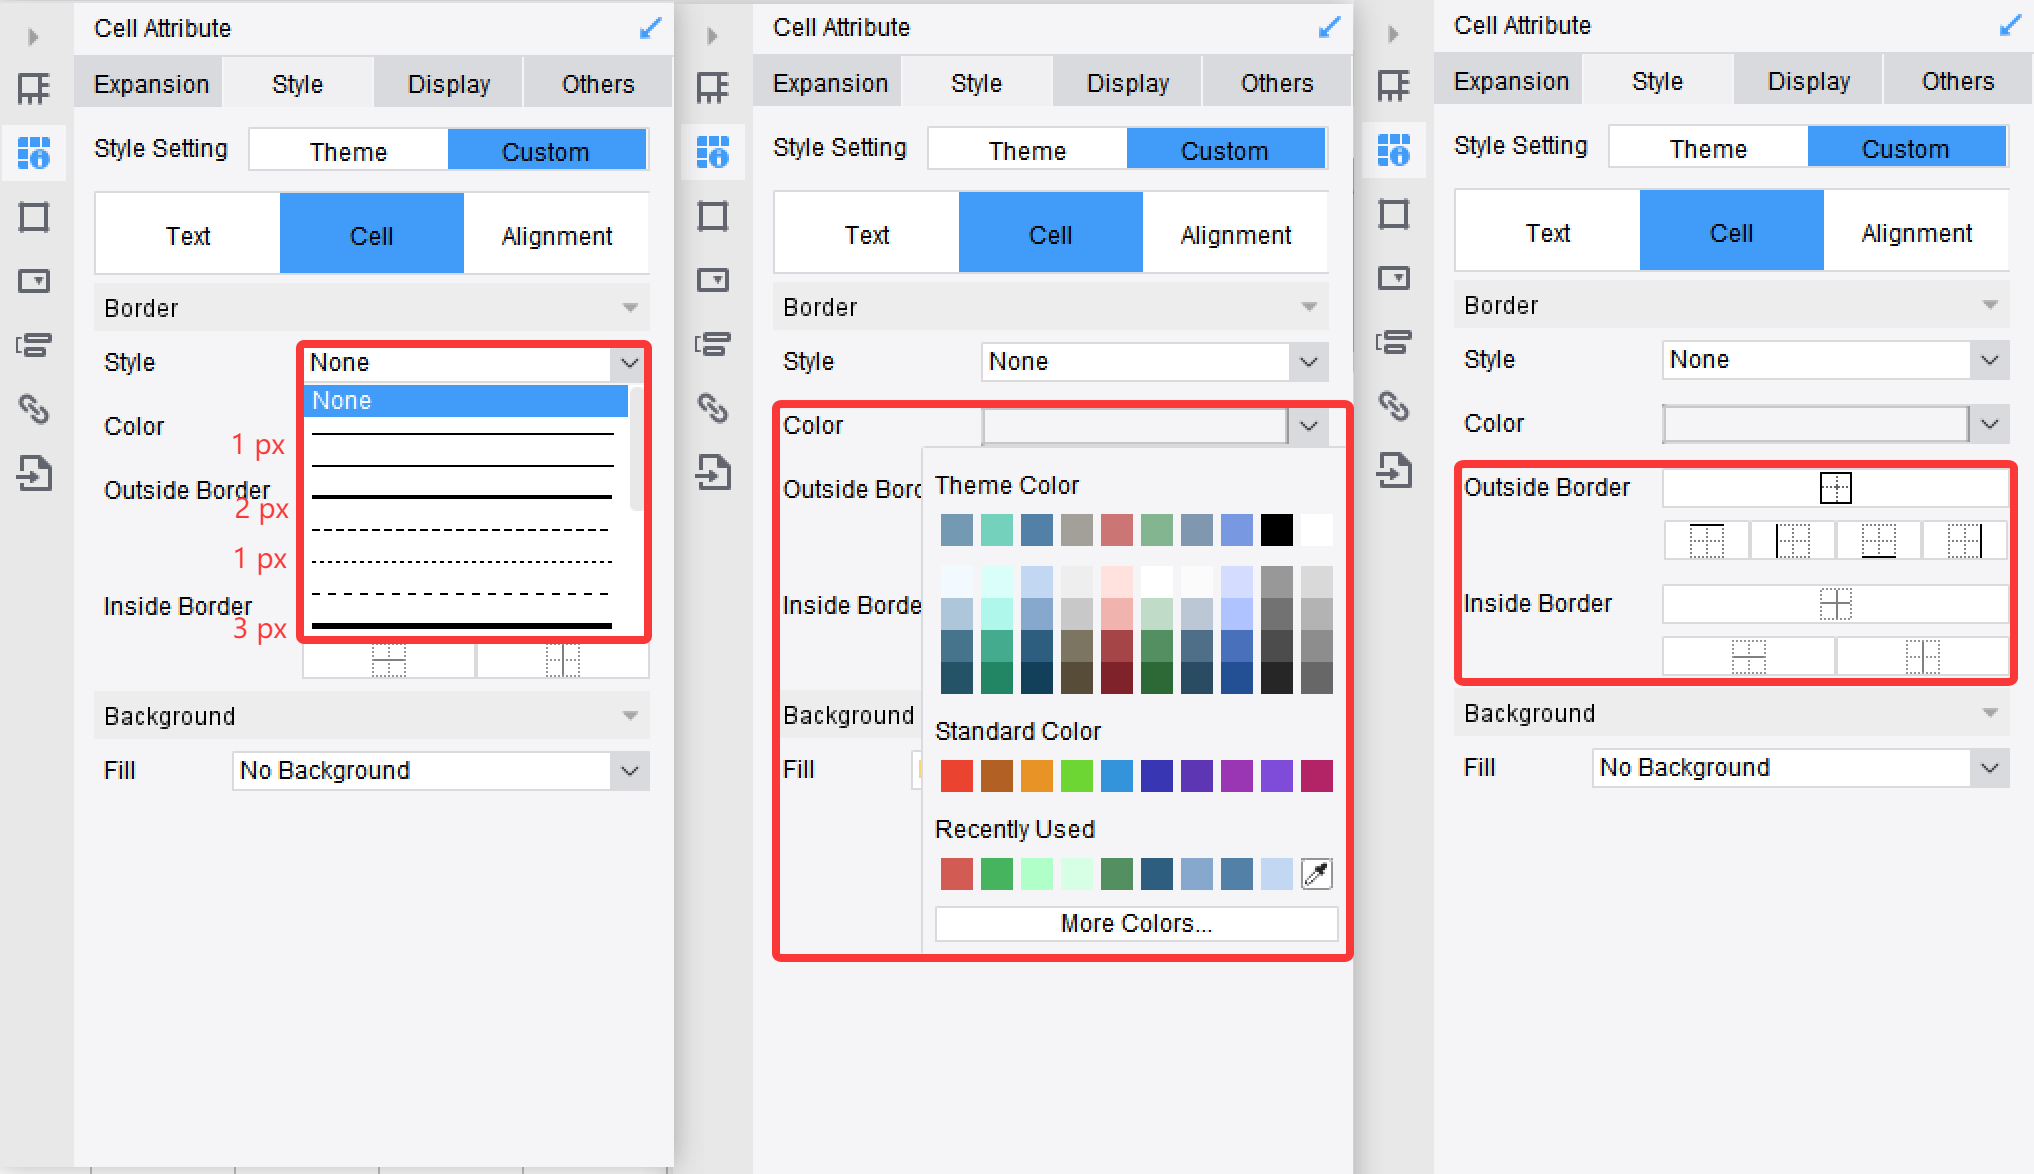
Task: Select Text segment in left panel
Action: [188, 235]
